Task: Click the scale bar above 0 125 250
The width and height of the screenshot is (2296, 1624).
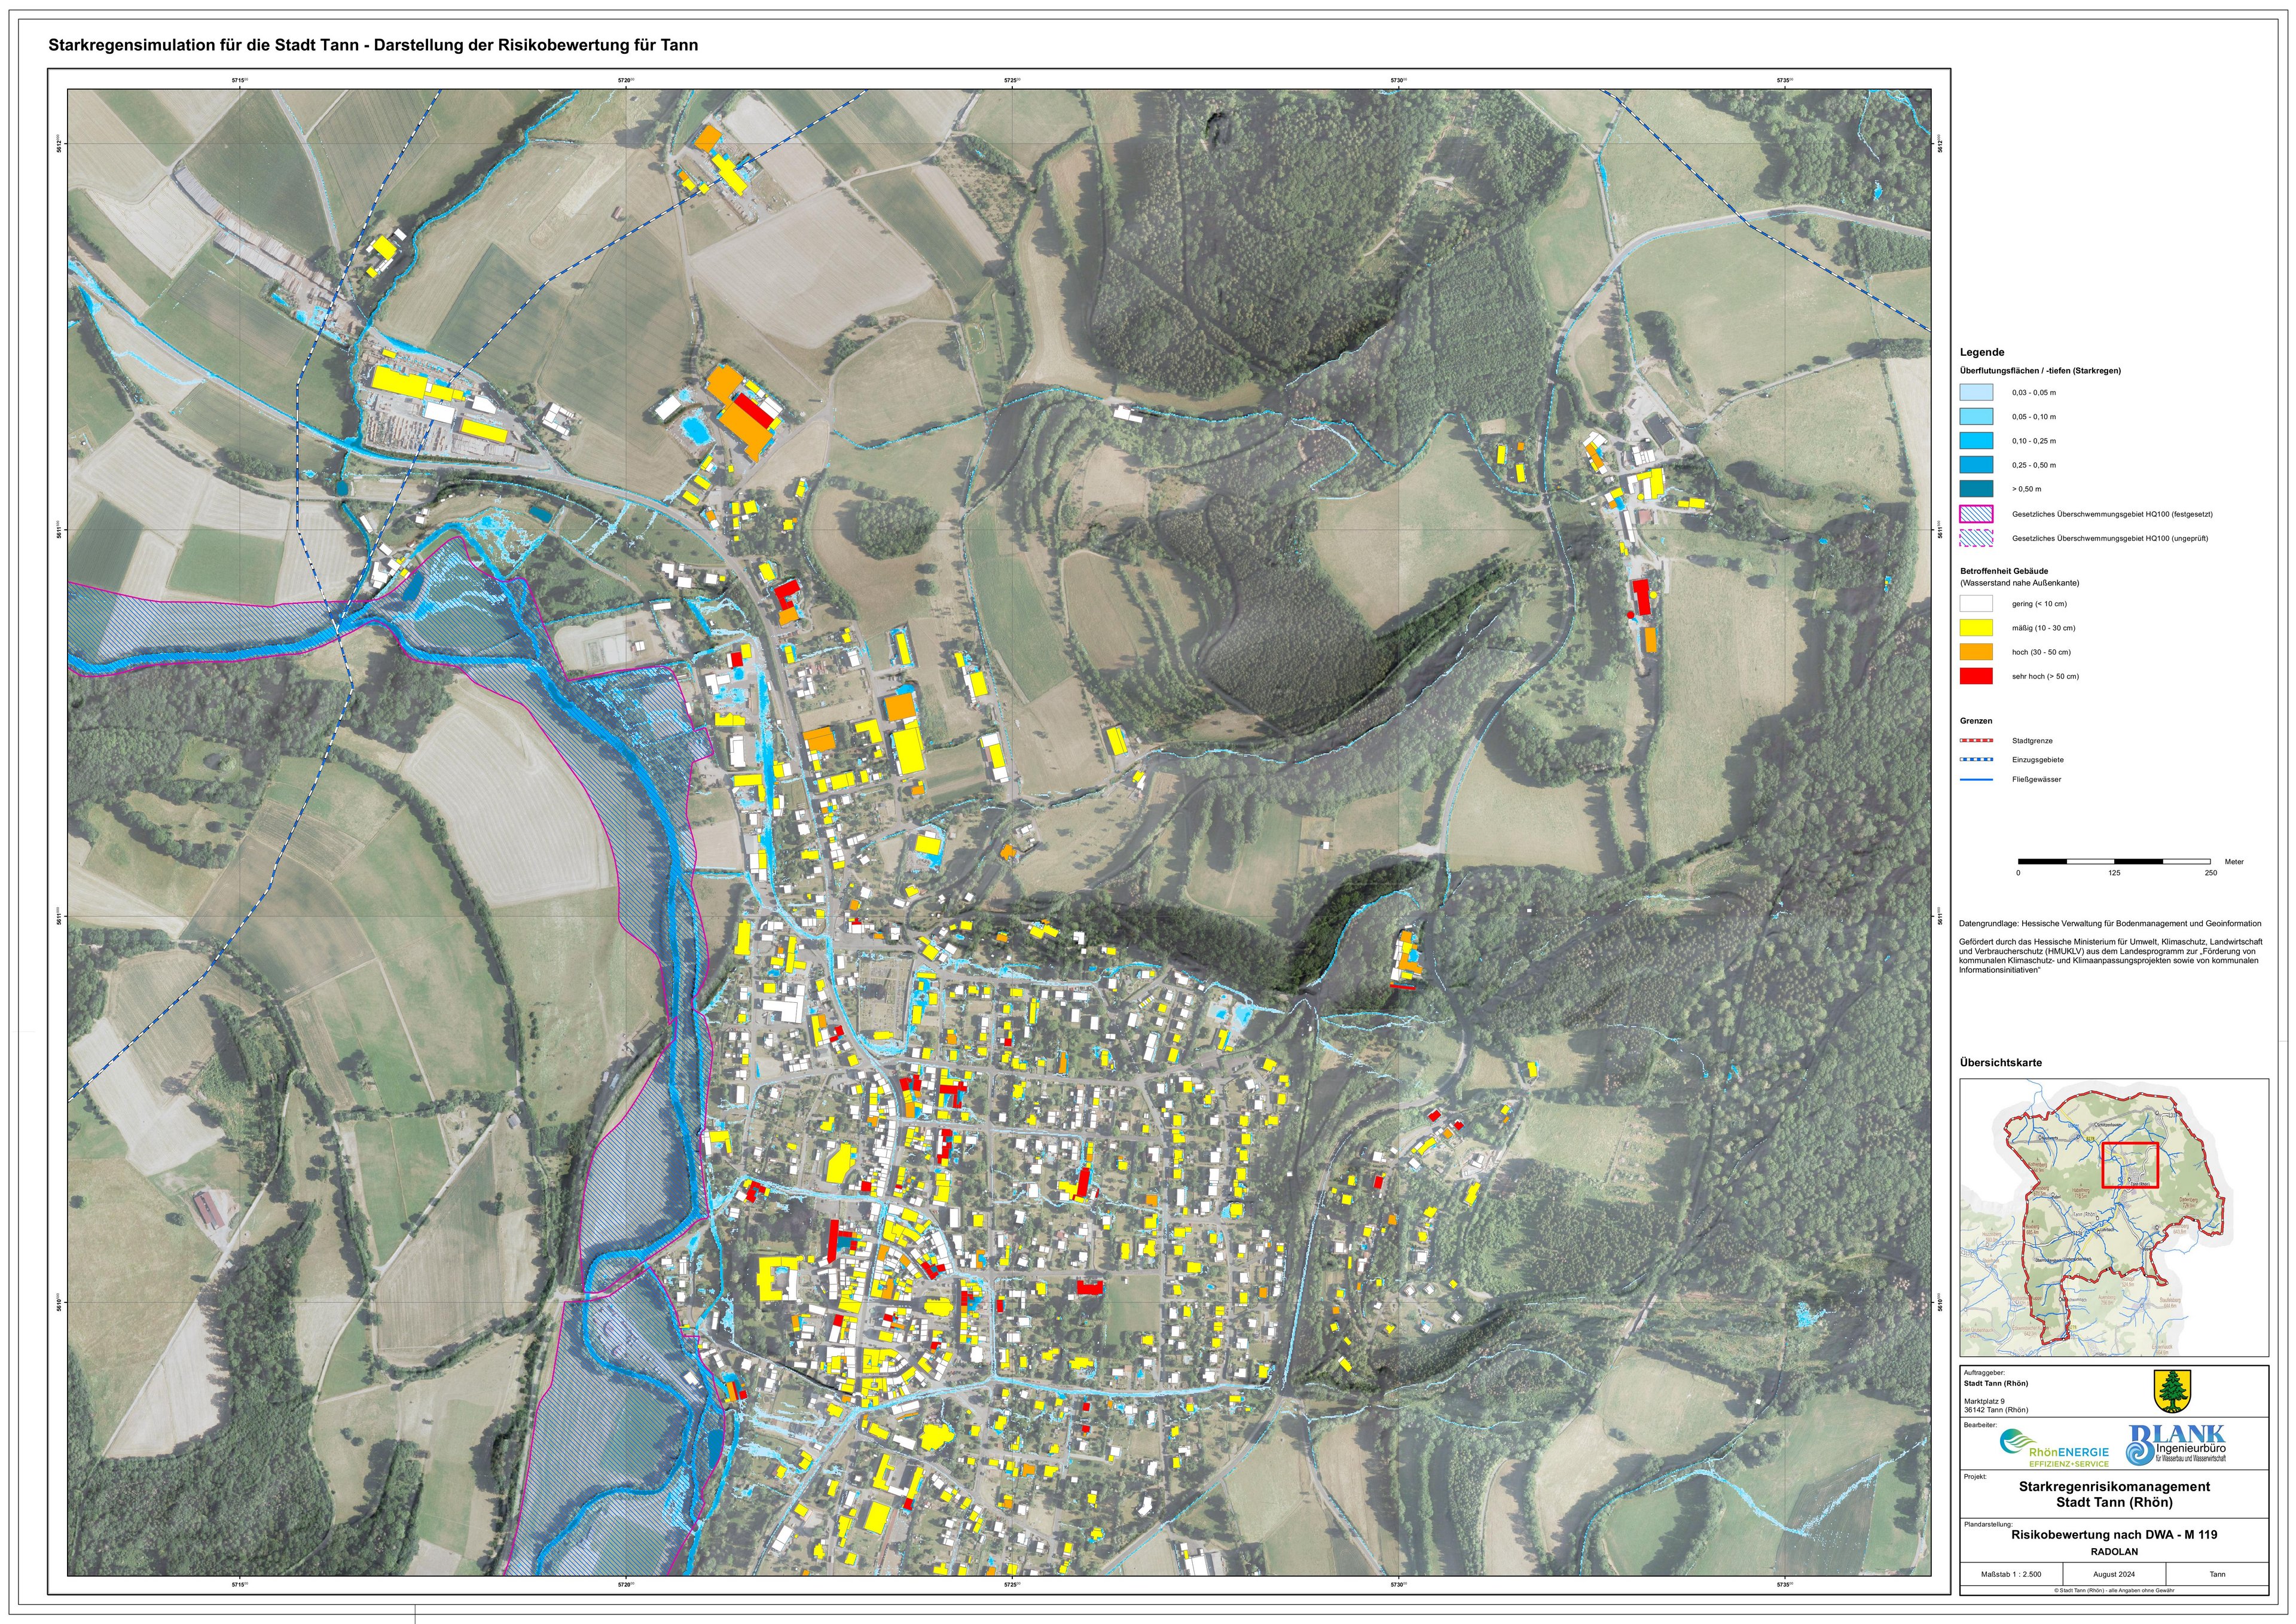Action: click(2114, 861)
